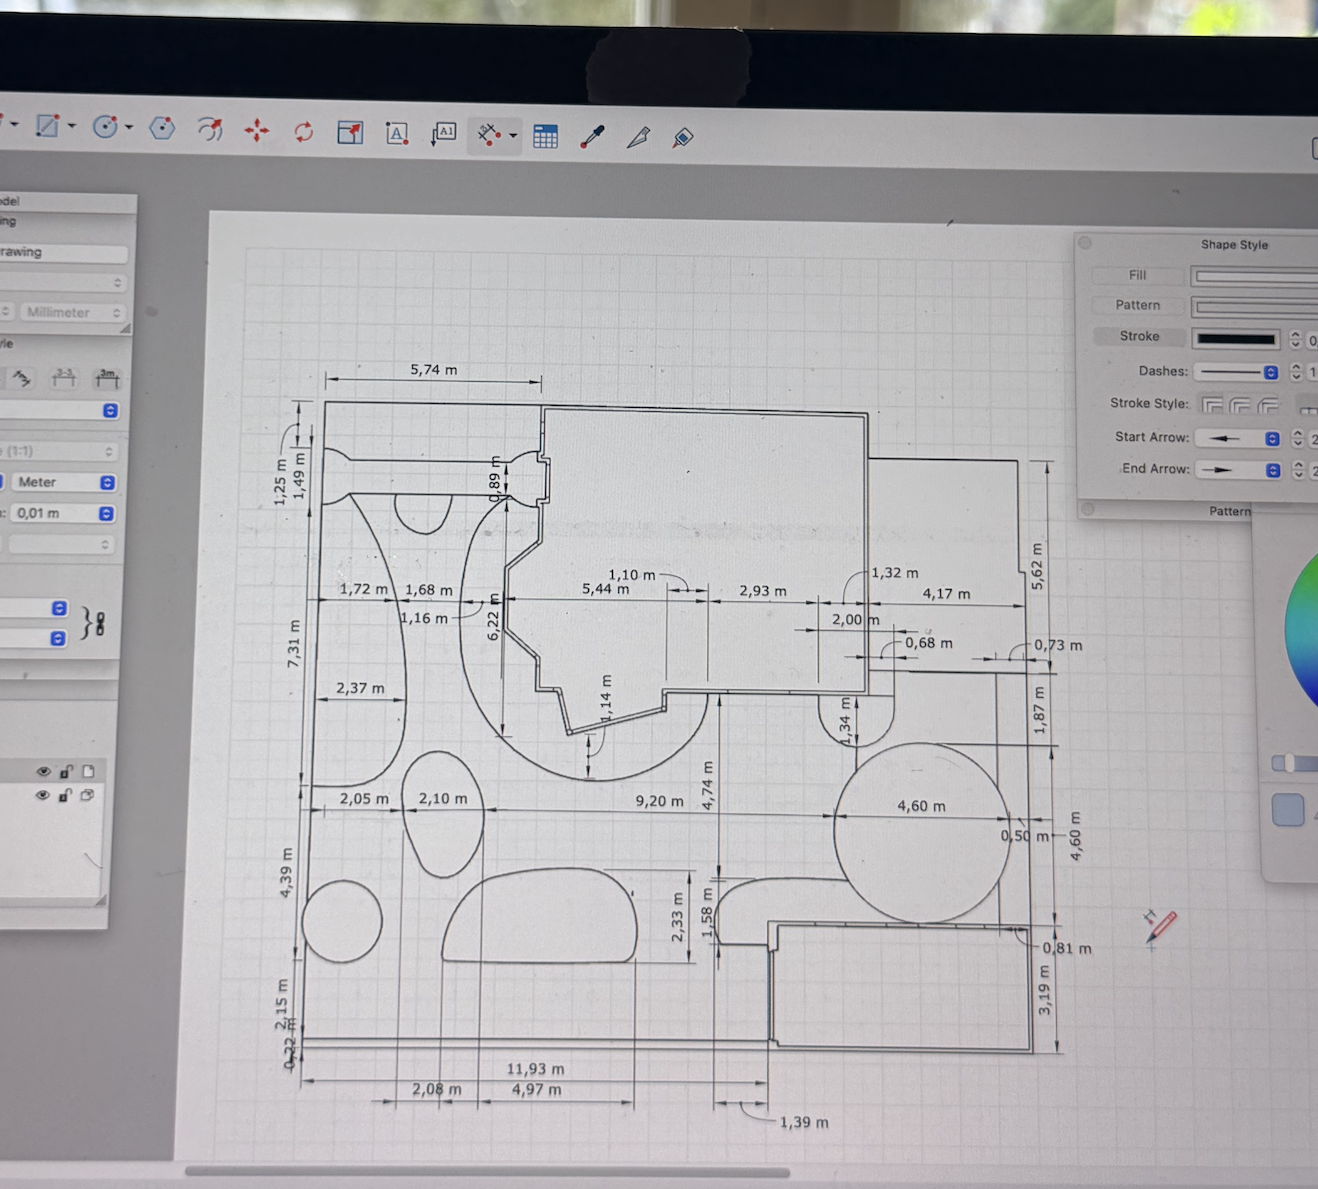Open the Fill color swatch
This screenshot has height=1189, width=1318.
[x=1254, y=276]
